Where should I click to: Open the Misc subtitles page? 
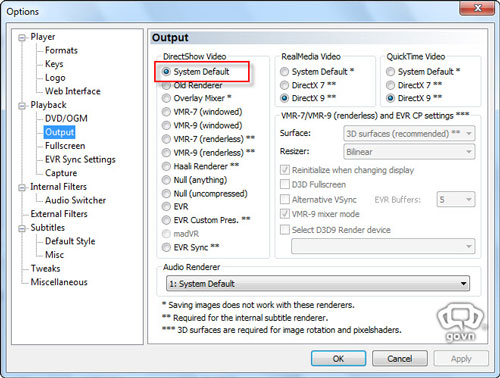54,255
